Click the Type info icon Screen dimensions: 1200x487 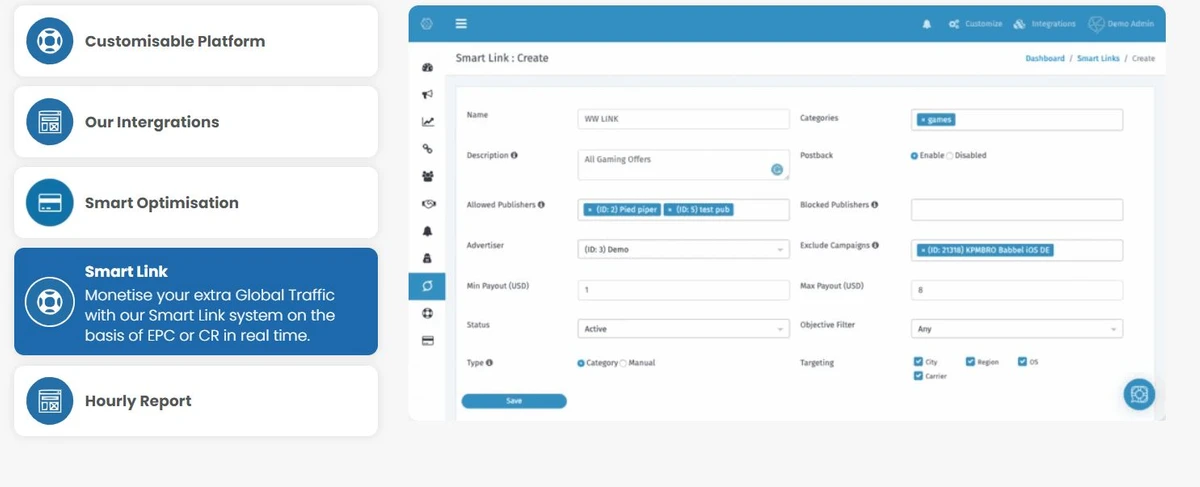pyautogui.click(x=489, y=363)
